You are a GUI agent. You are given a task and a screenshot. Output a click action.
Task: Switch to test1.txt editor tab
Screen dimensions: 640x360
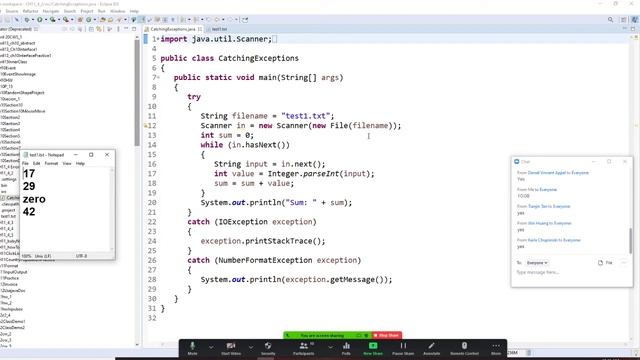coord(217,29)
